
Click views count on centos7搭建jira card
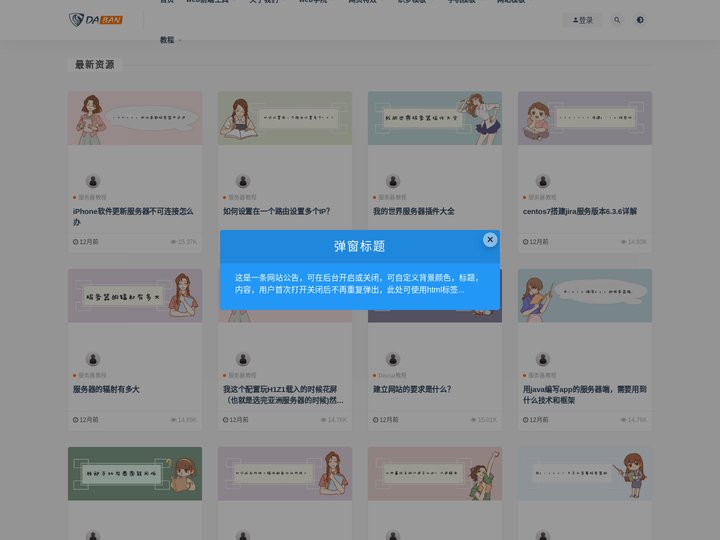634,242
